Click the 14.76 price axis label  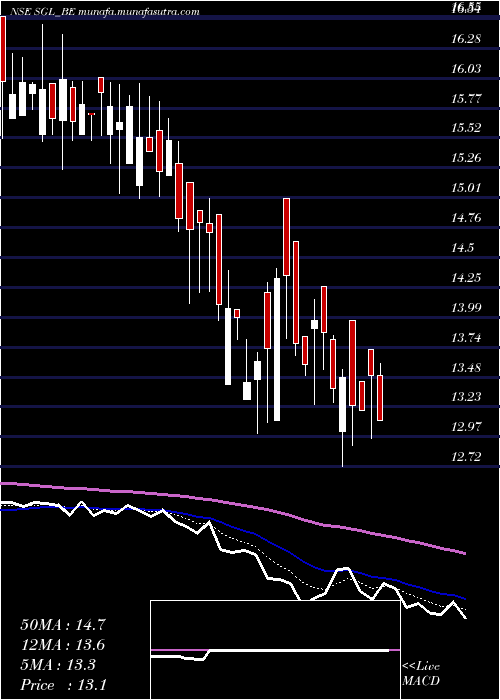[x=466, y=218]
